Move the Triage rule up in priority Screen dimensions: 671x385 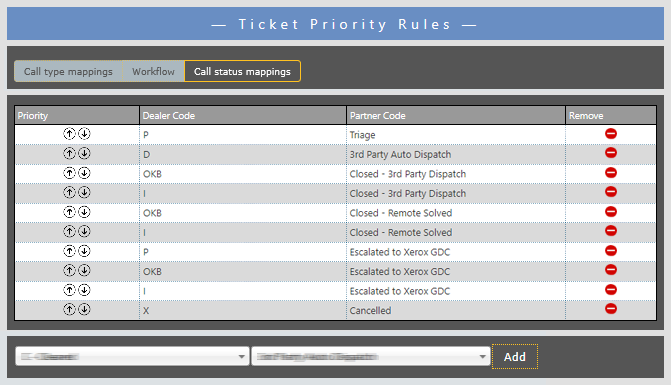pos(69,134)
